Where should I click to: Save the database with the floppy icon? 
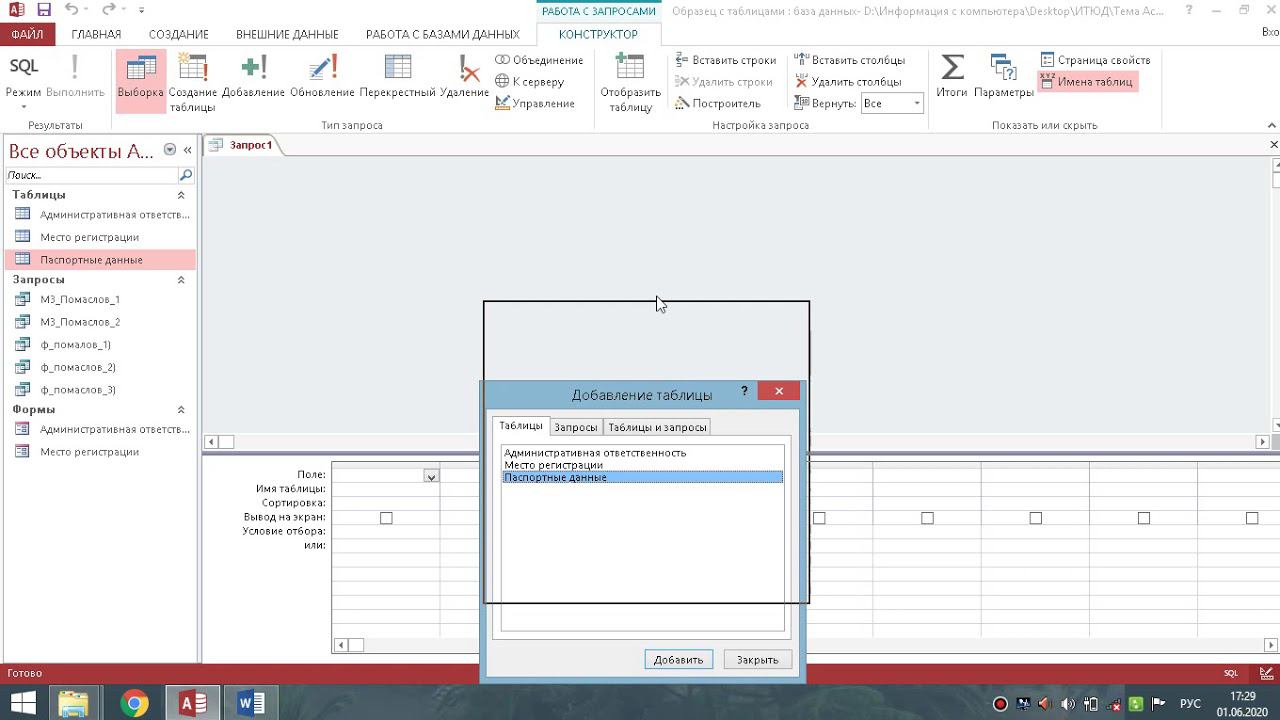(x=44, y=10)
